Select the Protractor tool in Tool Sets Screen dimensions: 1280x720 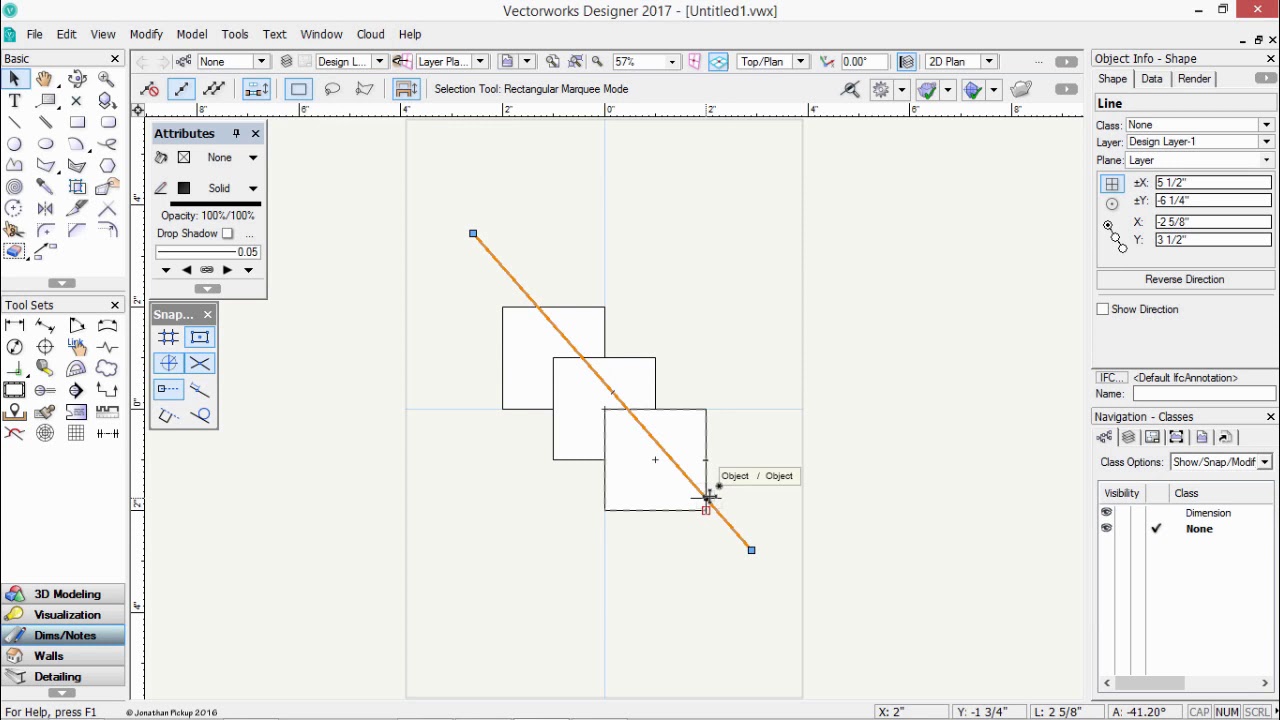tap(76, 368)
